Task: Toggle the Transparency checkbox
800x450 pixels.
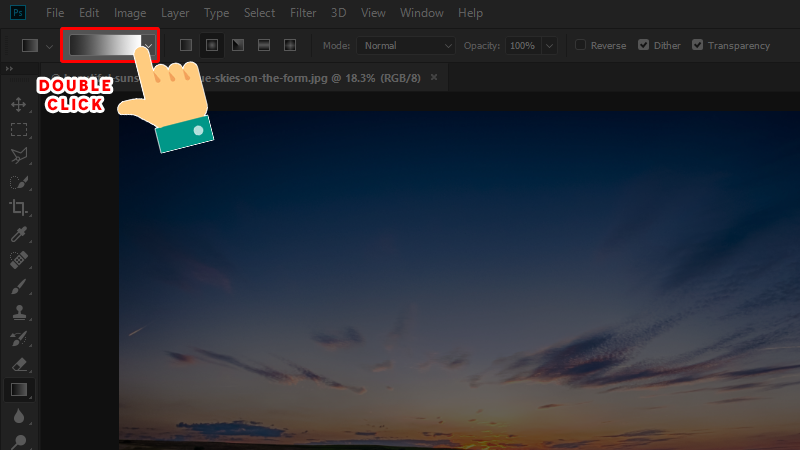Action: click(697, 45)
